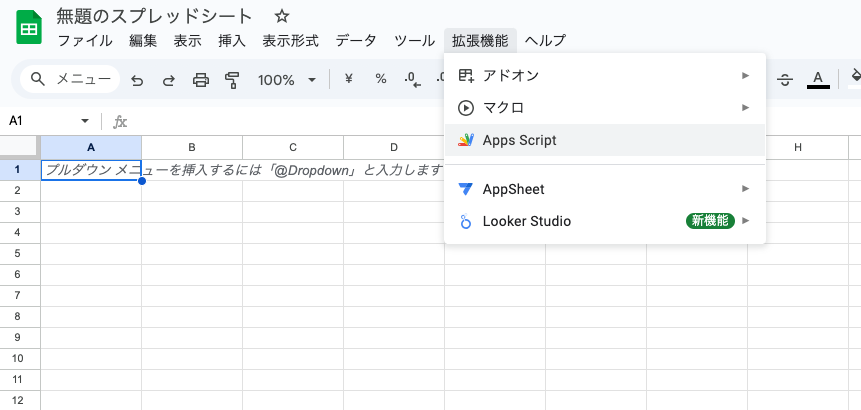The width and height of the screenshot is (861, 410).
Task: Select the paint format tool
Action: tap(232, 80)
